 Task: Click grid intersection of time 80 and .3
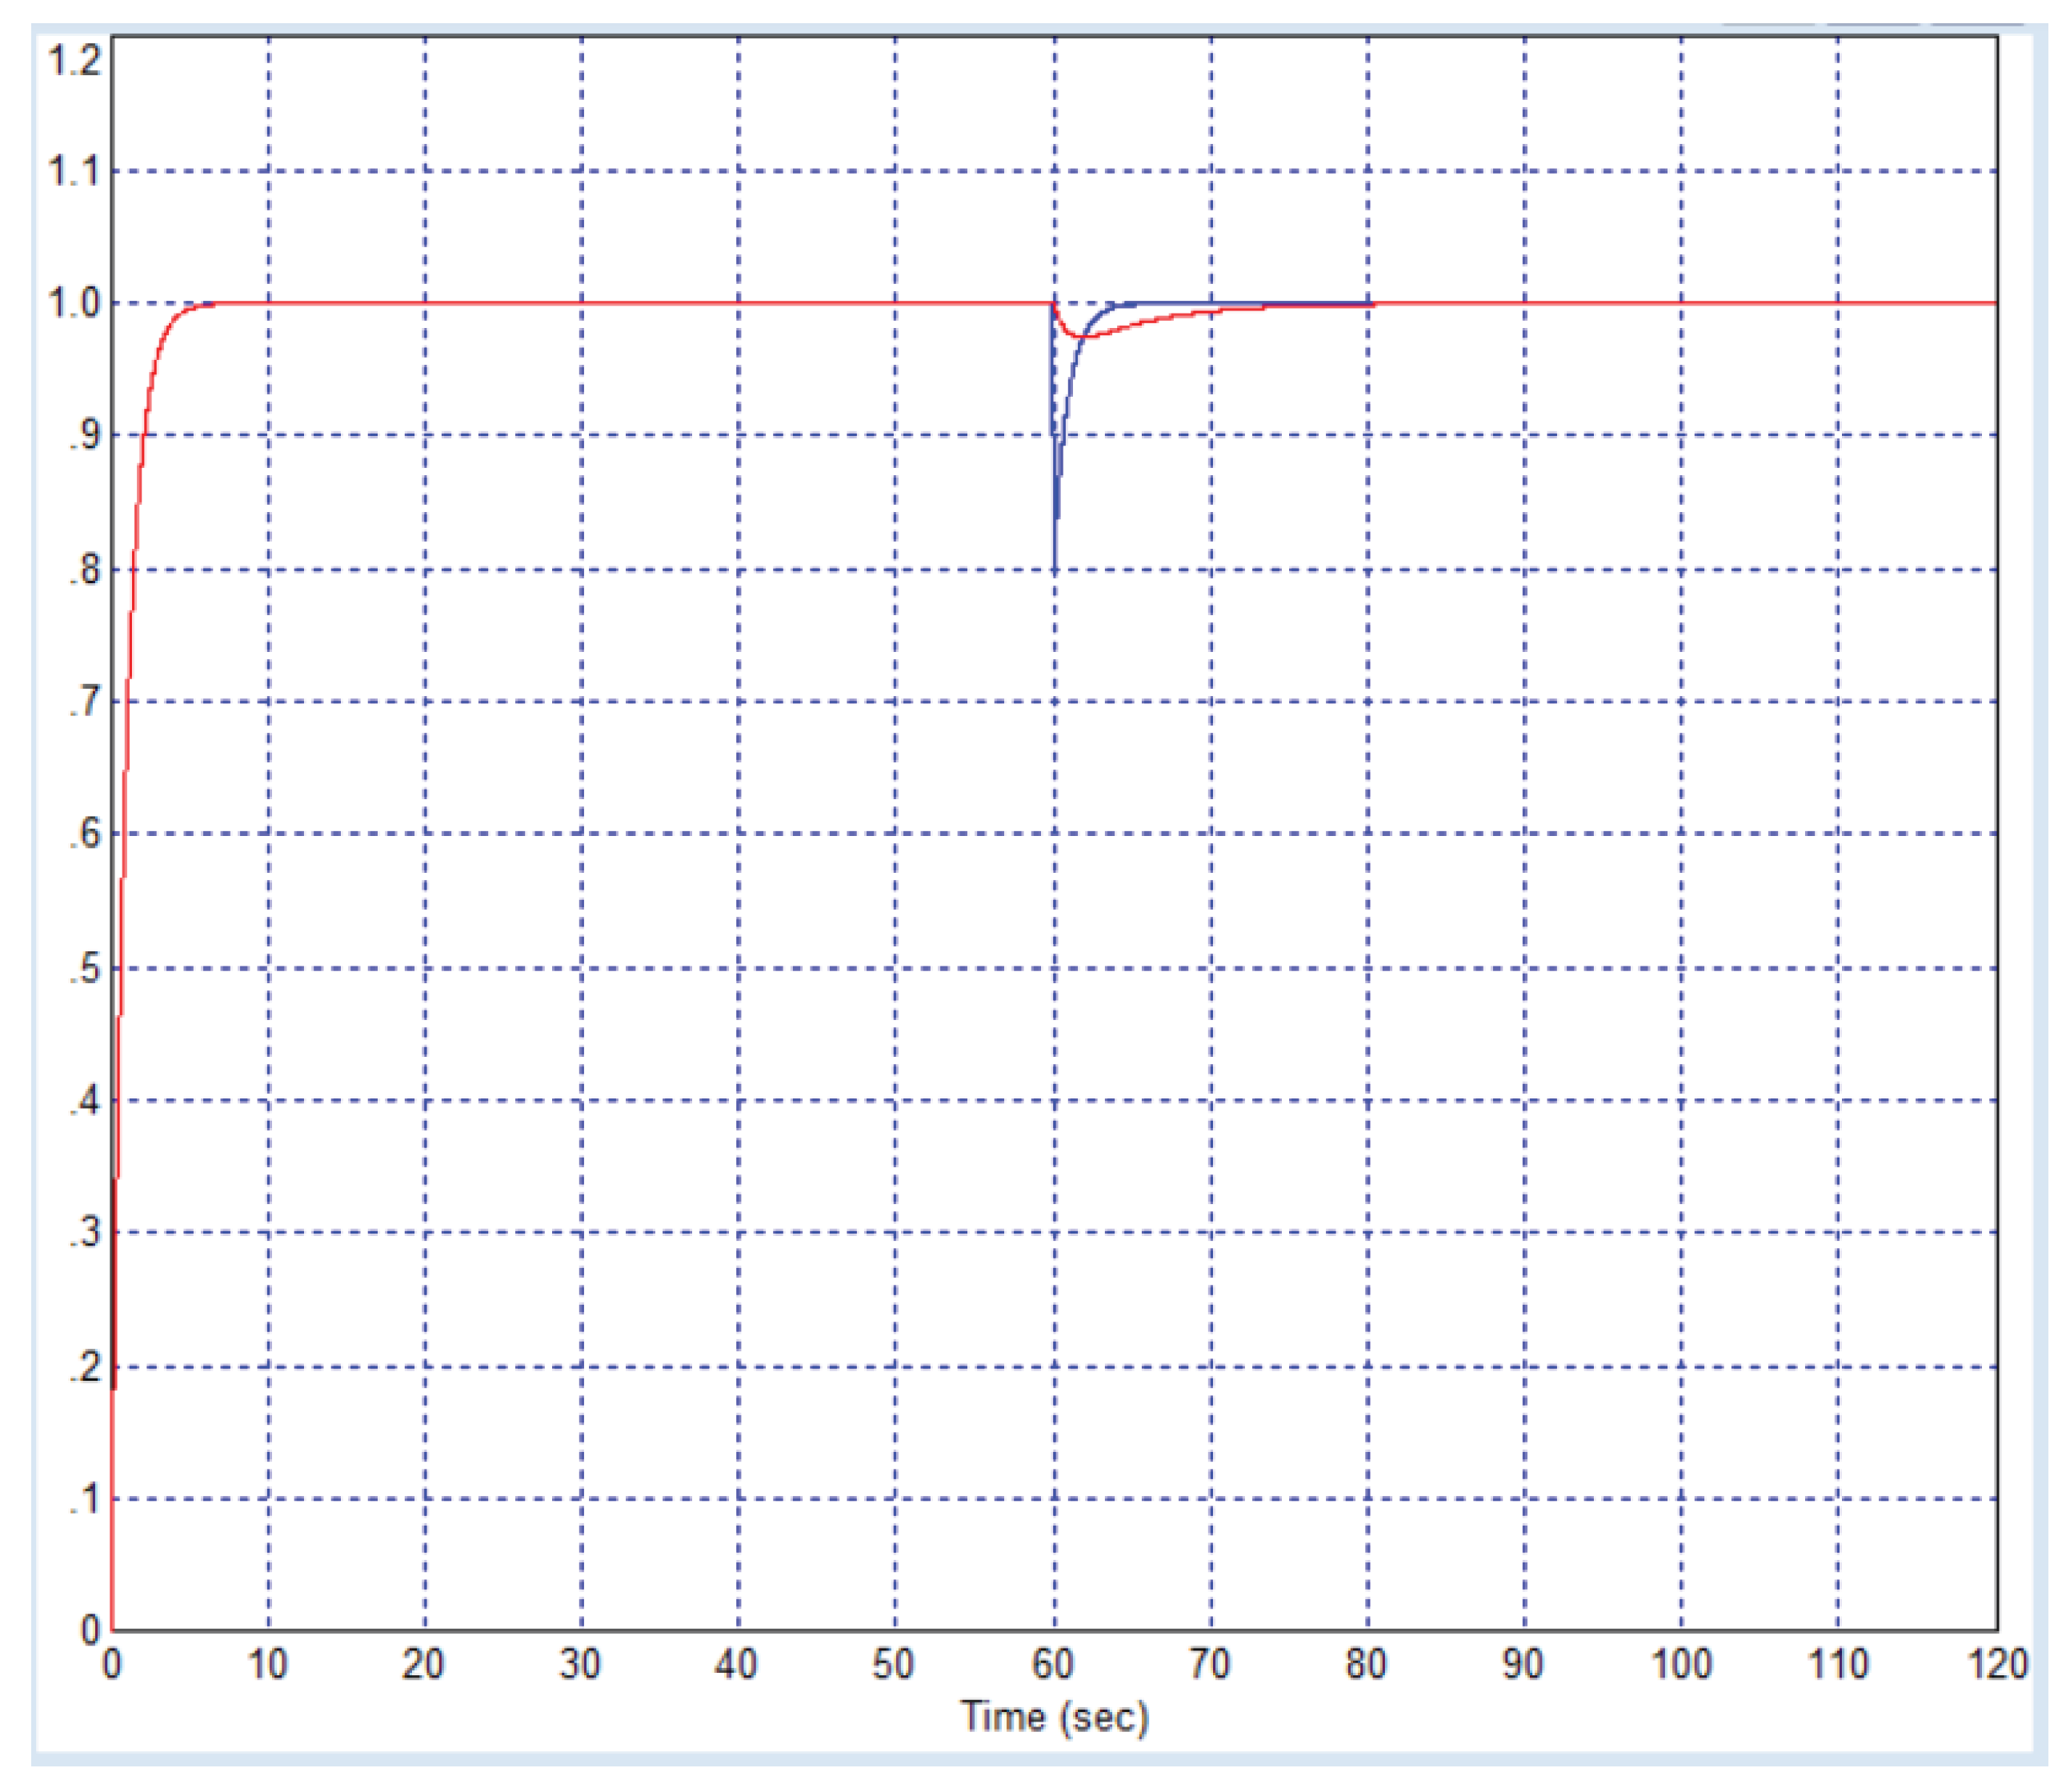[1368, 1232]
